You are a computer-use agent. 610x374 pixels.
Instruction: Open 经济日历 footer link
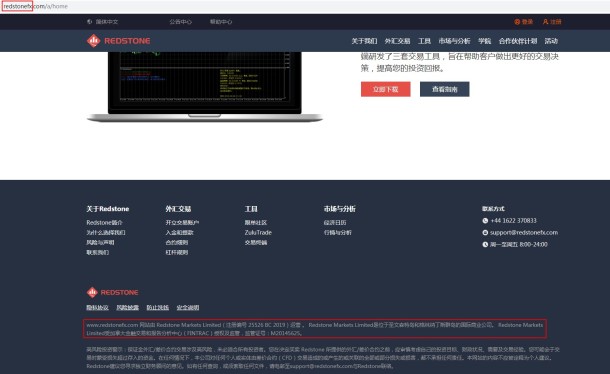[335, 223]
